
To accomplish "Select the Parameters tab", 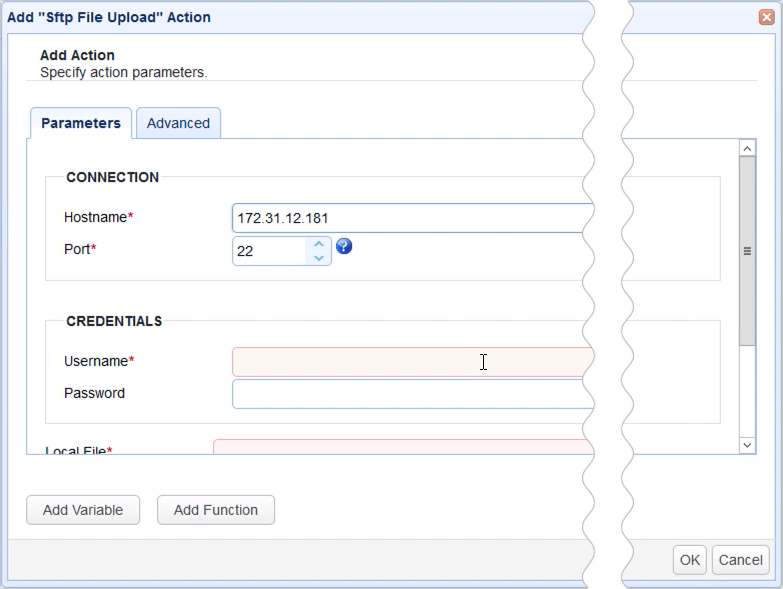I will pyautogui.click(x=81, y=123).
